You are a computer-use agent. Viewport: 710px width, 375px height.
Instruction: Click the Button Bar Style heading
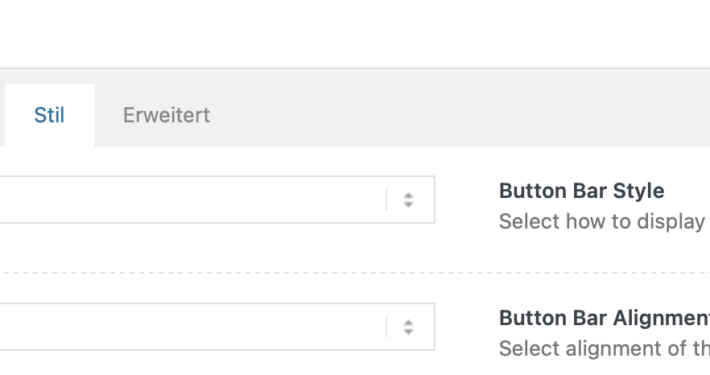(x=581, y=191)
